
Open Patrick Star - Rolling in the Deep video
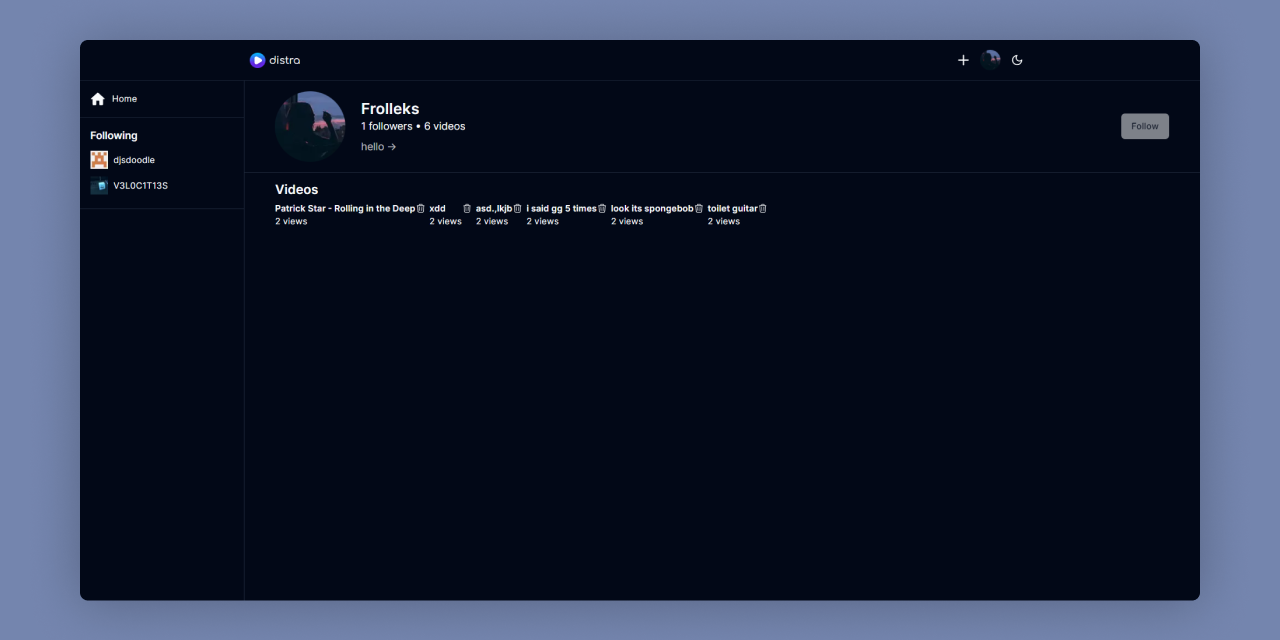(x=345, y=209)
